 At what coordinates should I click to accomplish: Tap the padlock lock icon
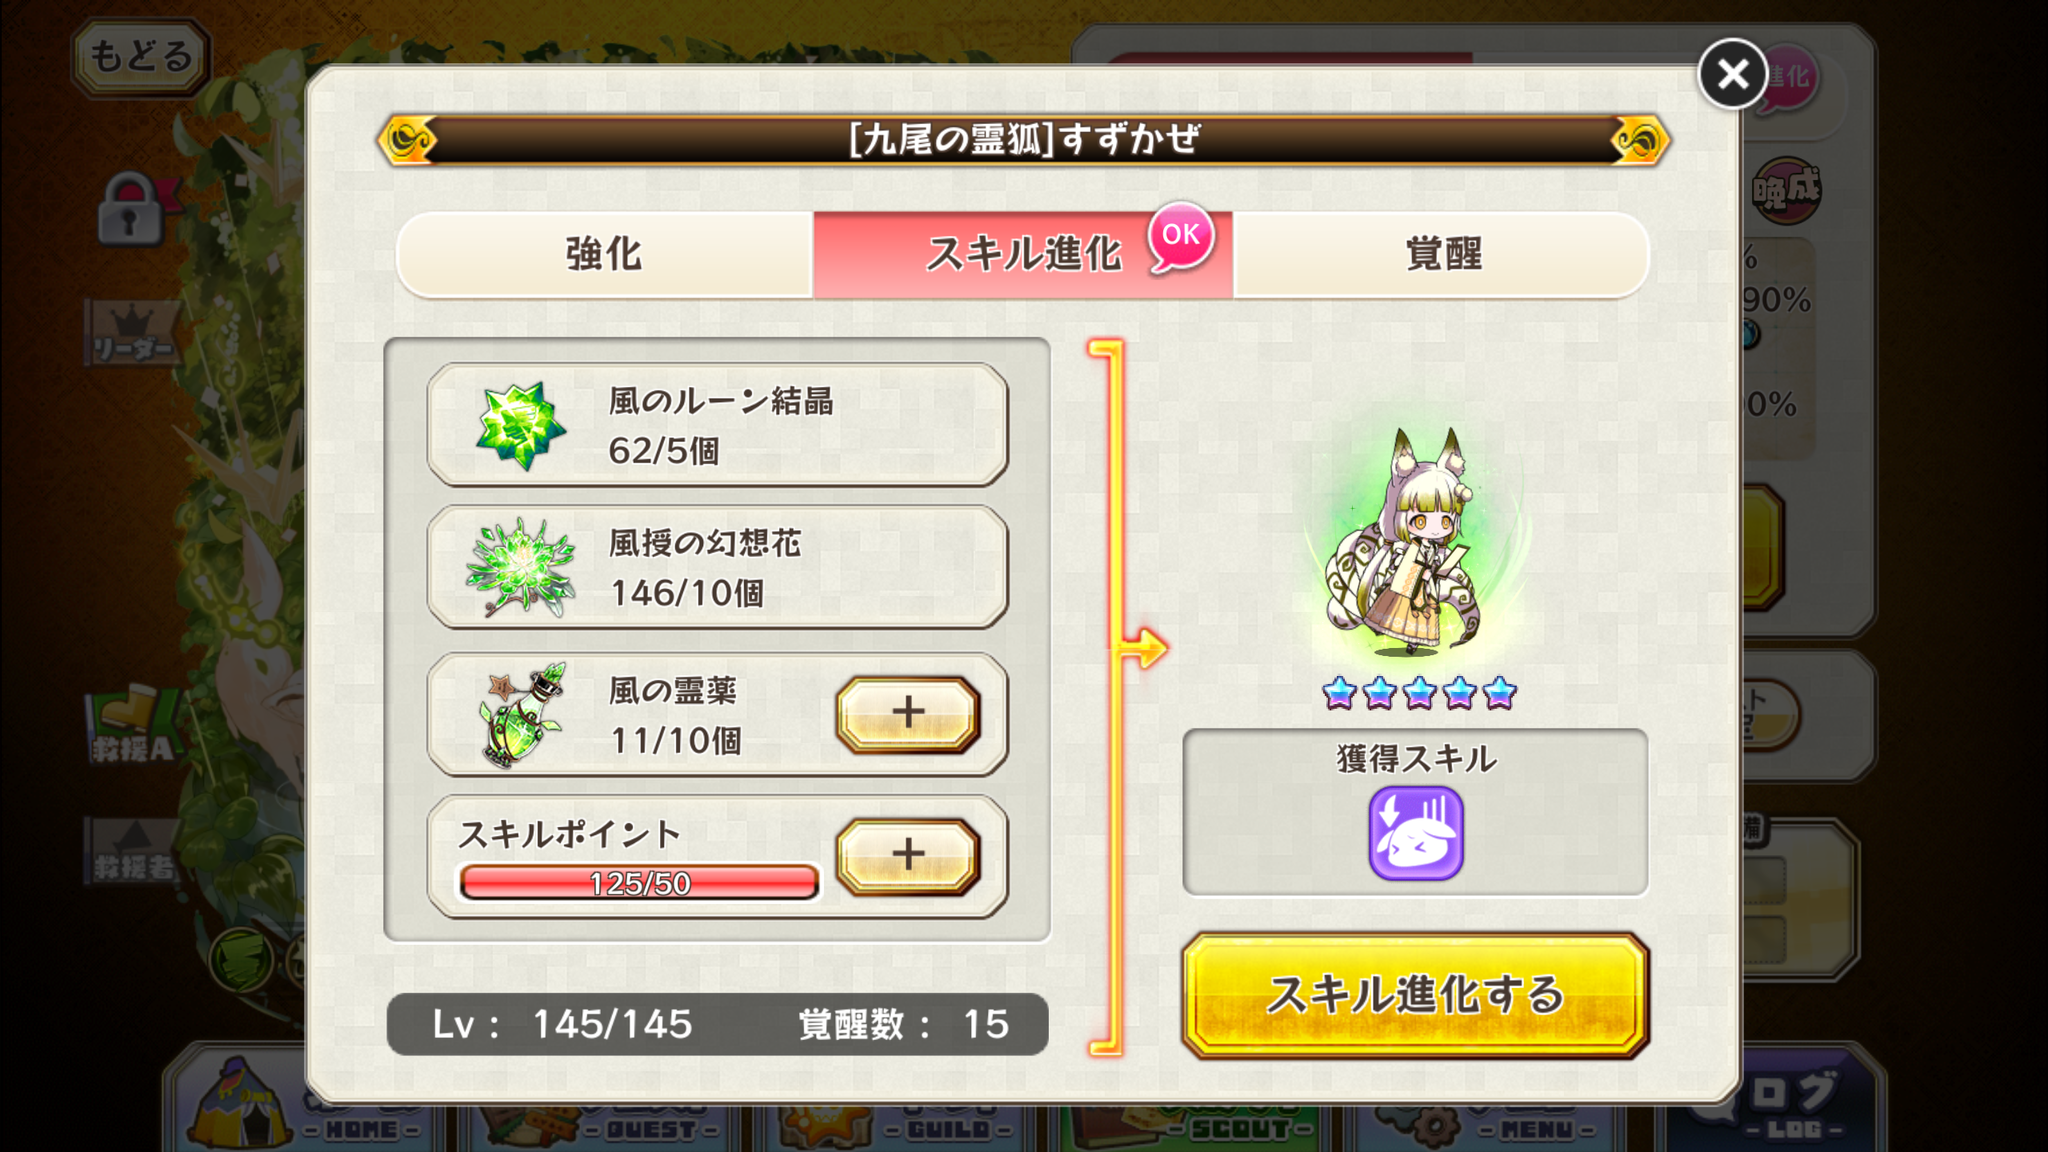coord(130,208)
